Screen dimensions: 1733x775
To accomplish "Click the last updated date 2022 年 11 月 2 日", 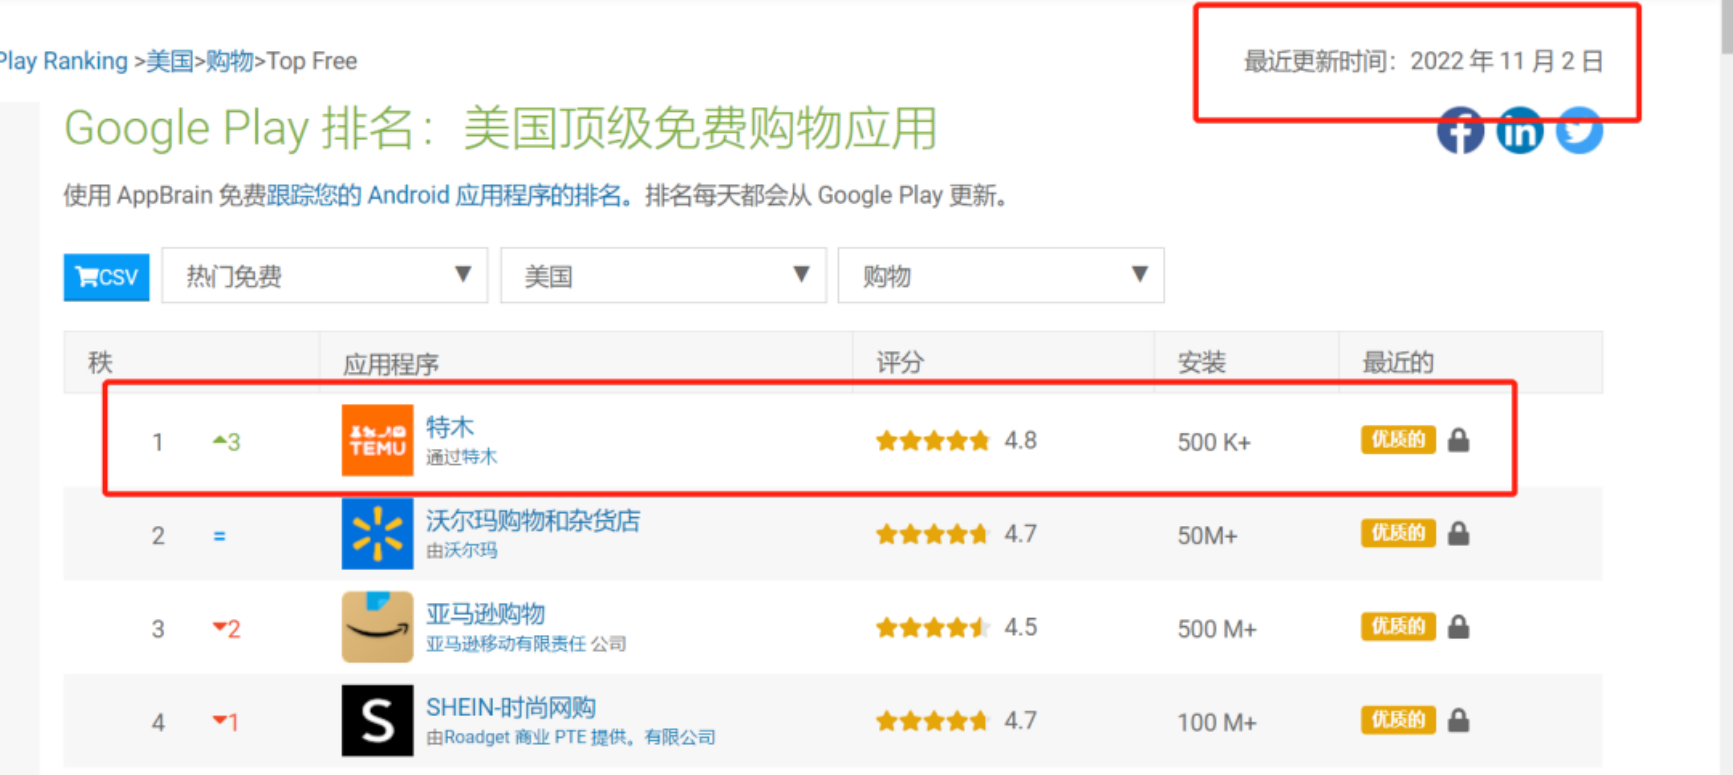I will [1507, 61].
